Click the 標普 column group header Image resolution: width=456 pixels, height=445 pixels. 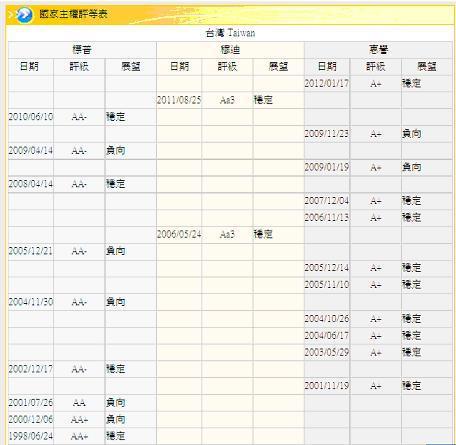coord(82,50)
